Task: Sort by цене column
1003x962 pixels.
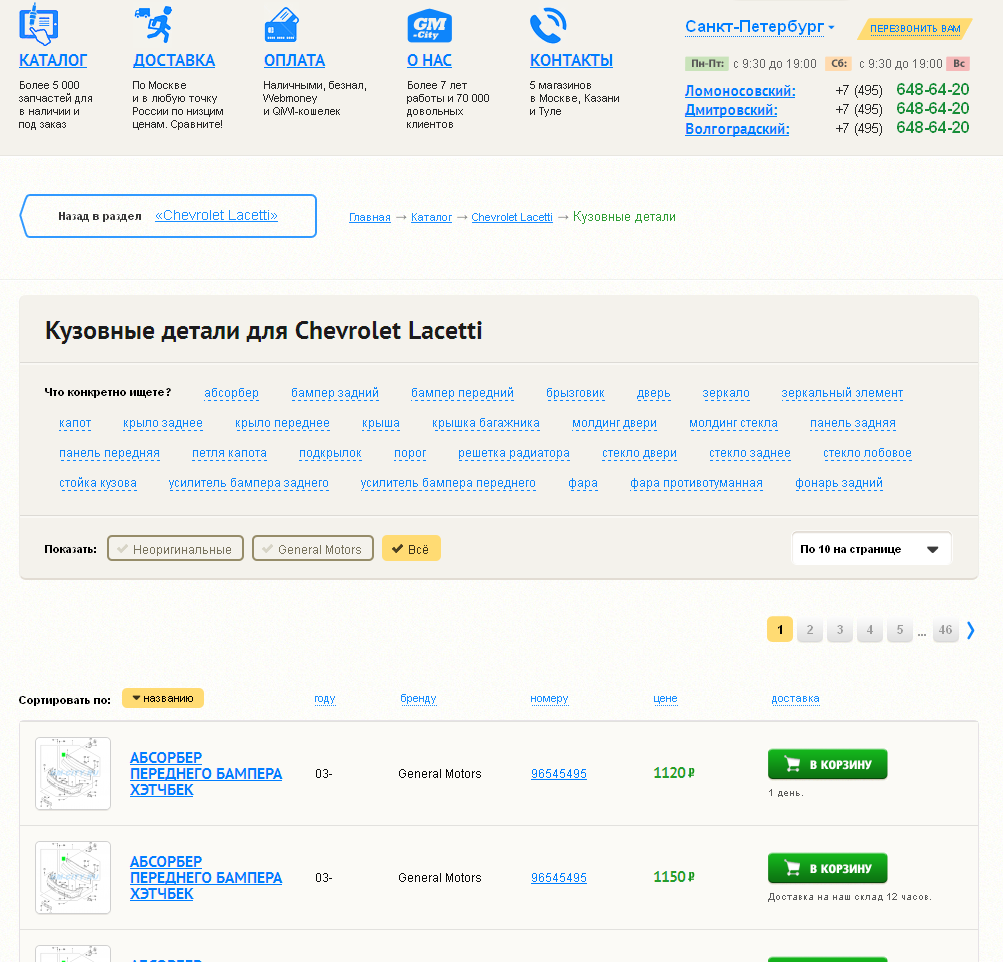Action: (665, 698)
